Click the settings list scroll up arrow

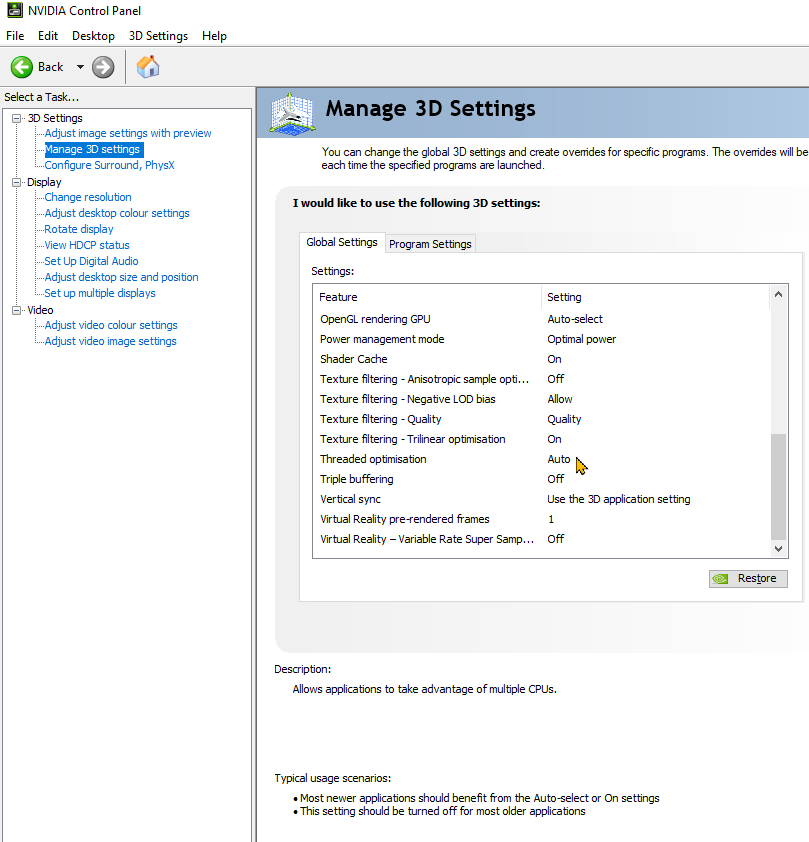[x=778, y=294]
